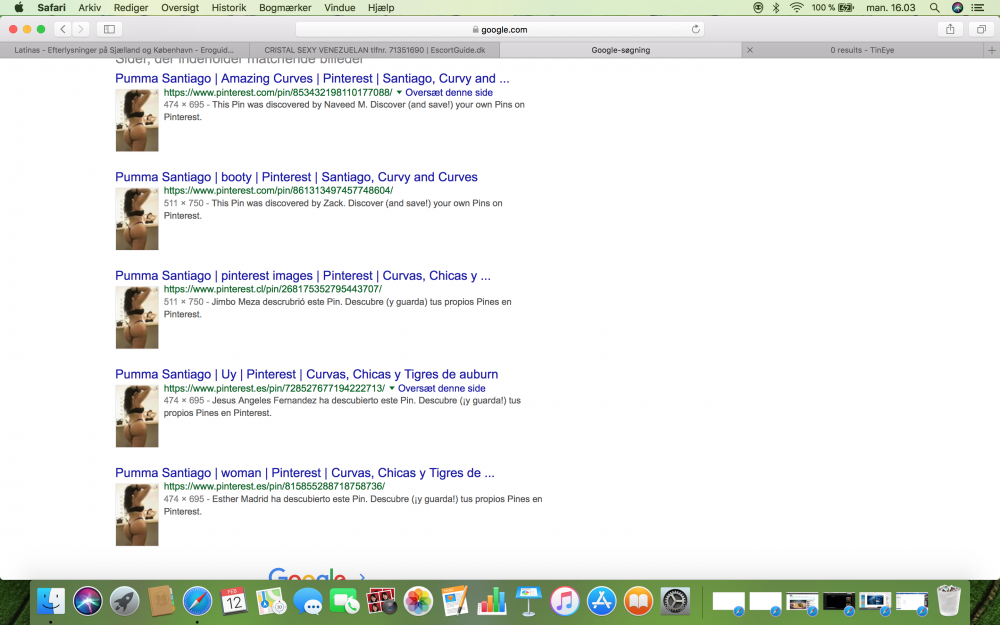
Task: Expand options arrow beside pinterest.es/pin/728527677194222713 URL
Action: (x=392, y=388)
